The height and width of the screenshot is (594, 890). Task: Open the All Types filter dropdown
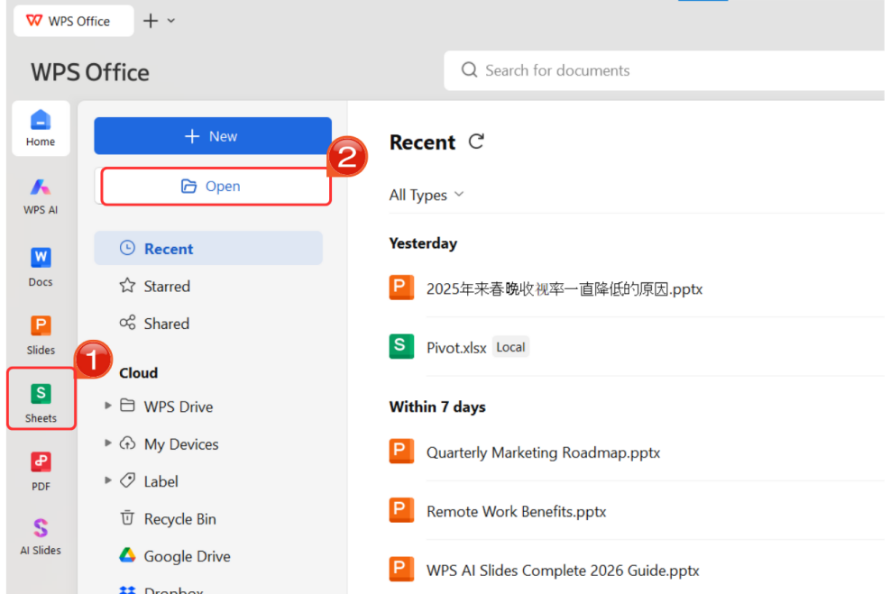[426, 195]
